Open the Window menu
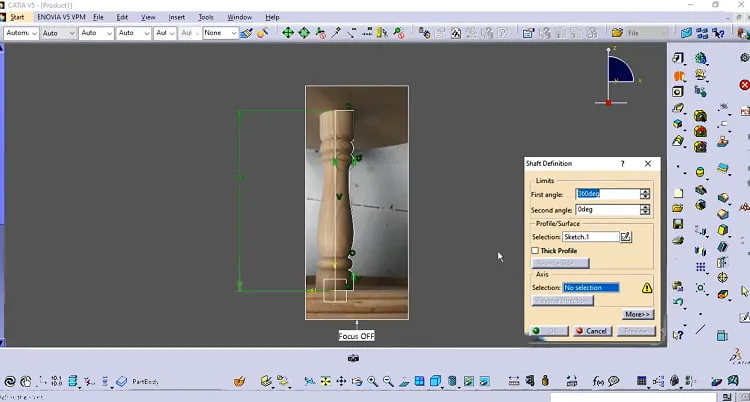This screenshot has width=750, height=402. click(x=240, y=17)
